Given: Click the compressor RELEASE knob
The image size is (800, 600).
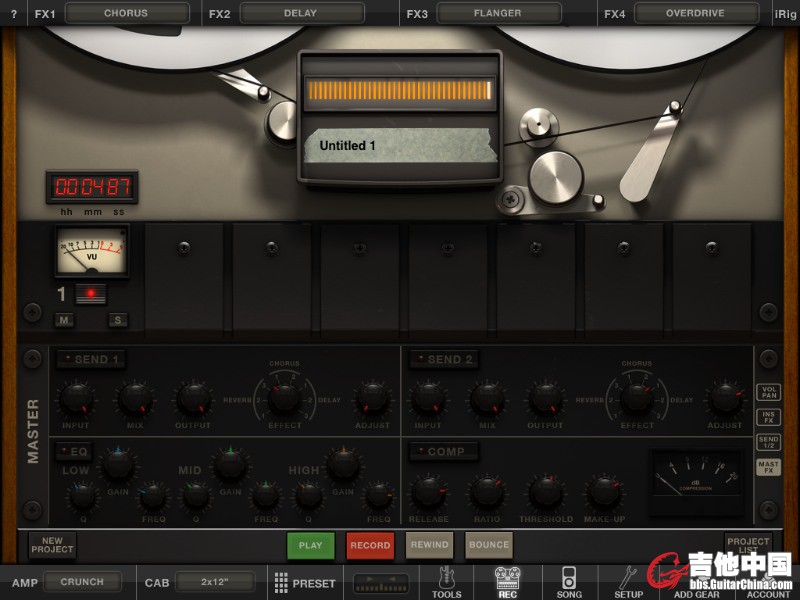Looking at the screenshot, I should (x=429, y=493).
